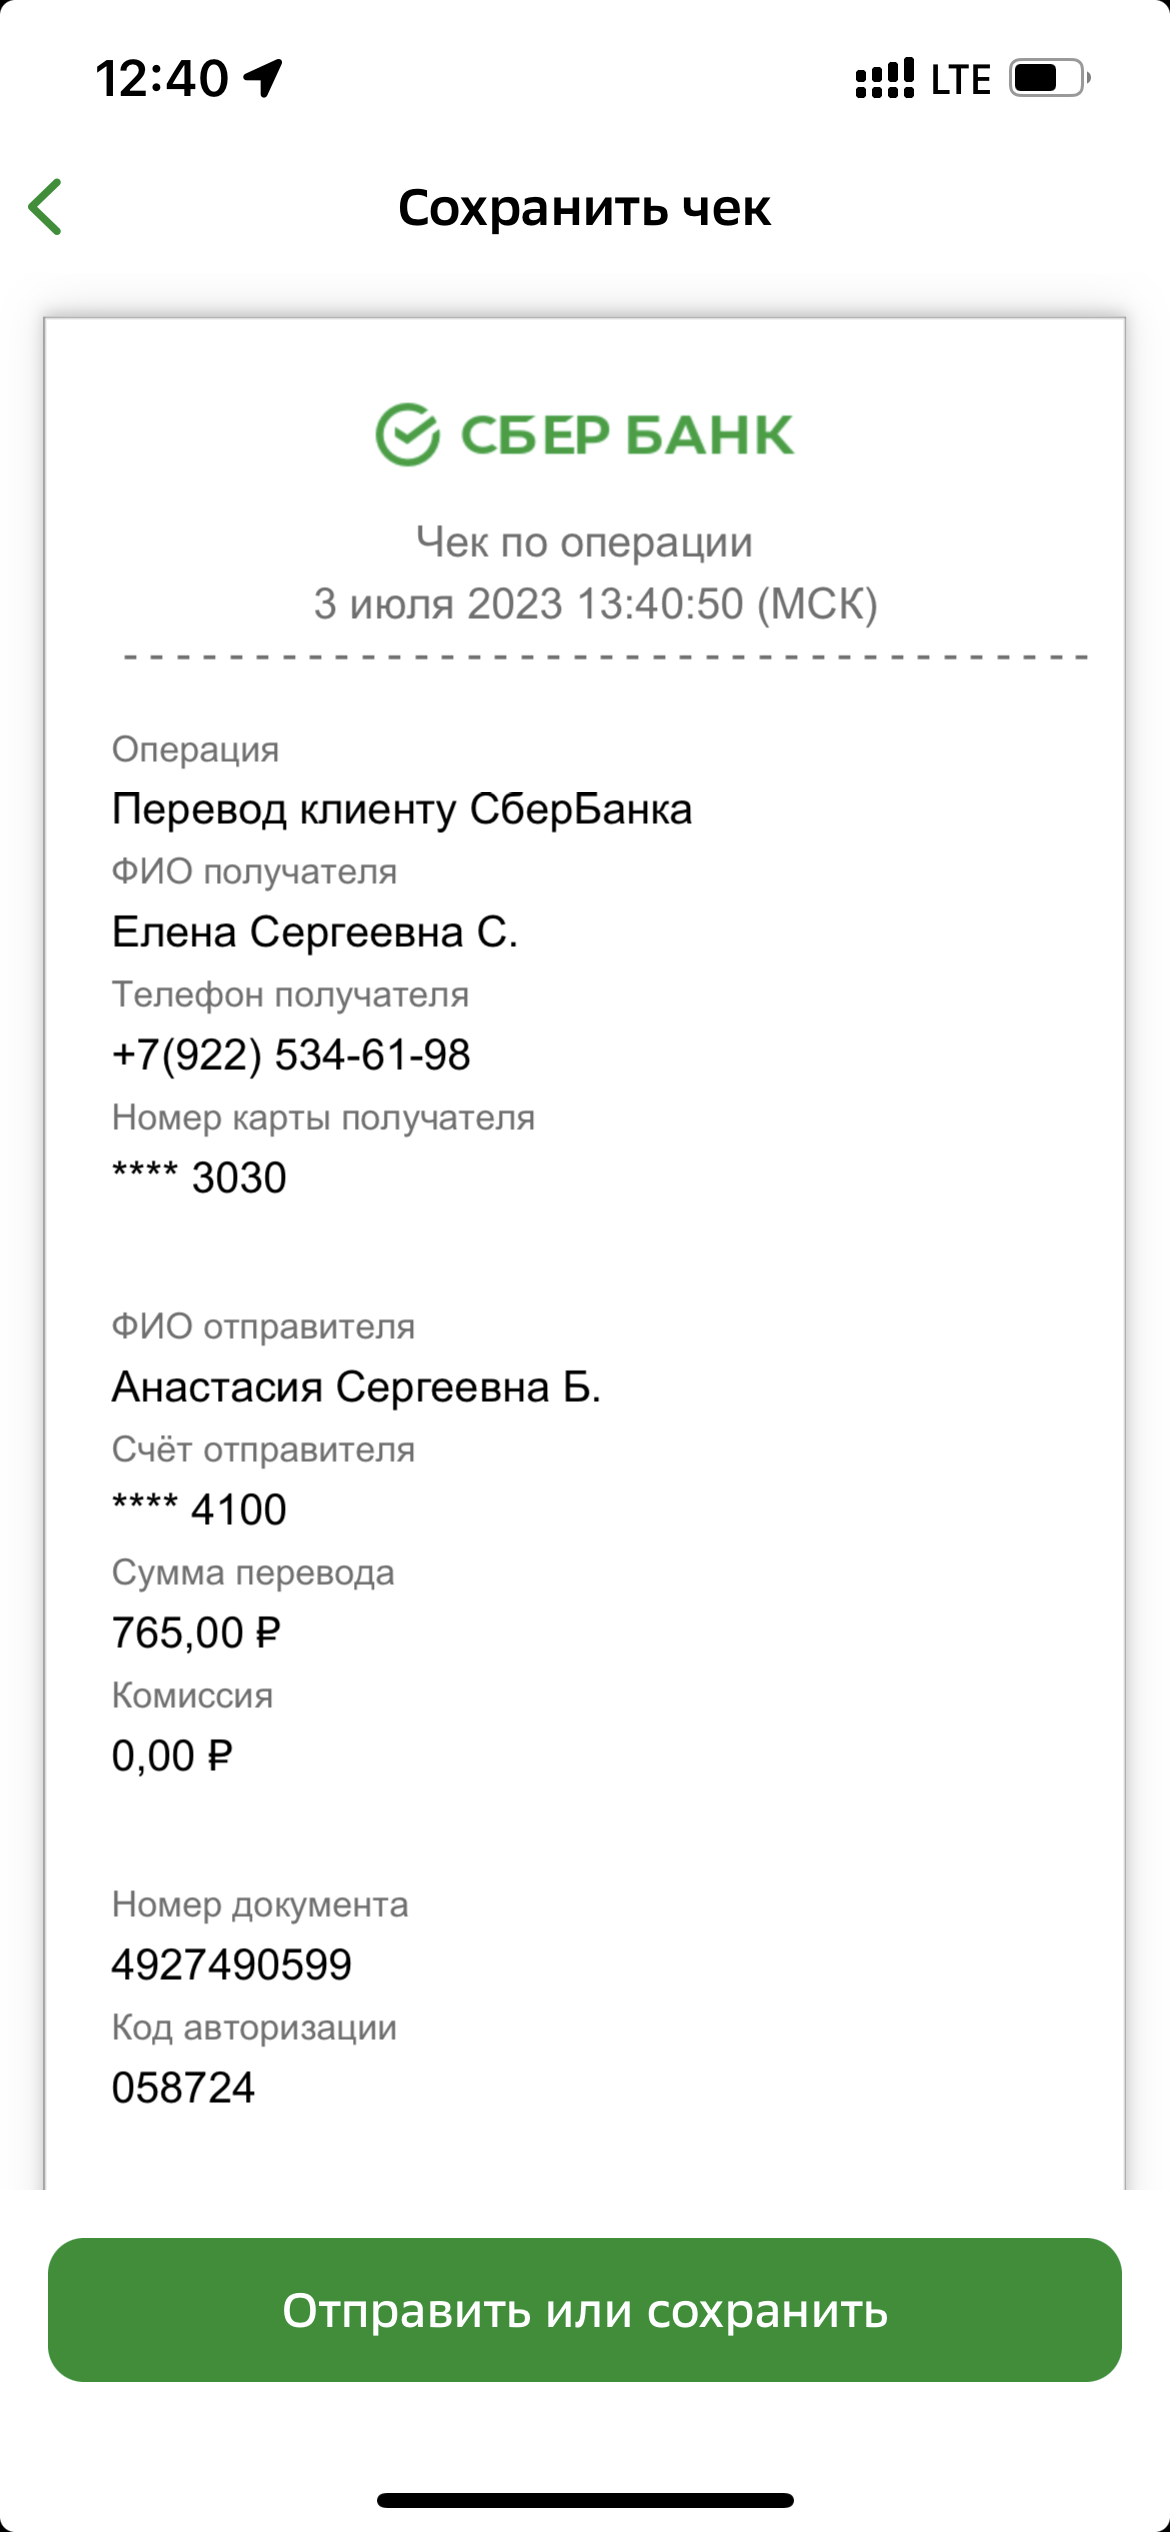
Task: Tap the Сохранить чек page title
Action: click(x=585, y=208)
